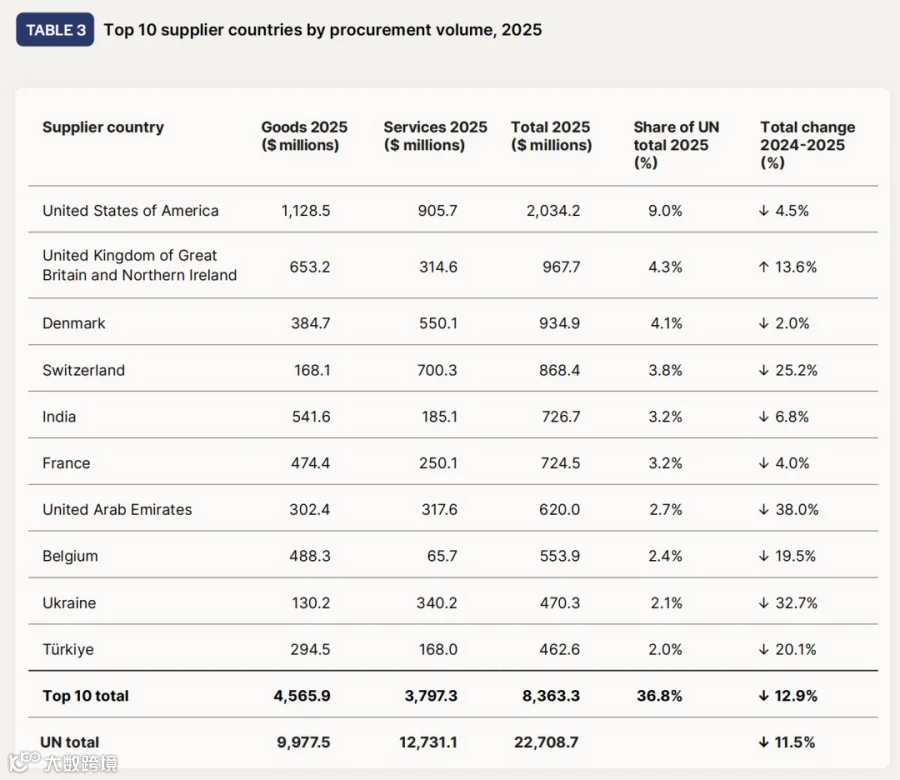This screenshot has height=780, width=900.
Task: Select the Denmark row label
Action: pyautogui.click(x=74, y=323)
